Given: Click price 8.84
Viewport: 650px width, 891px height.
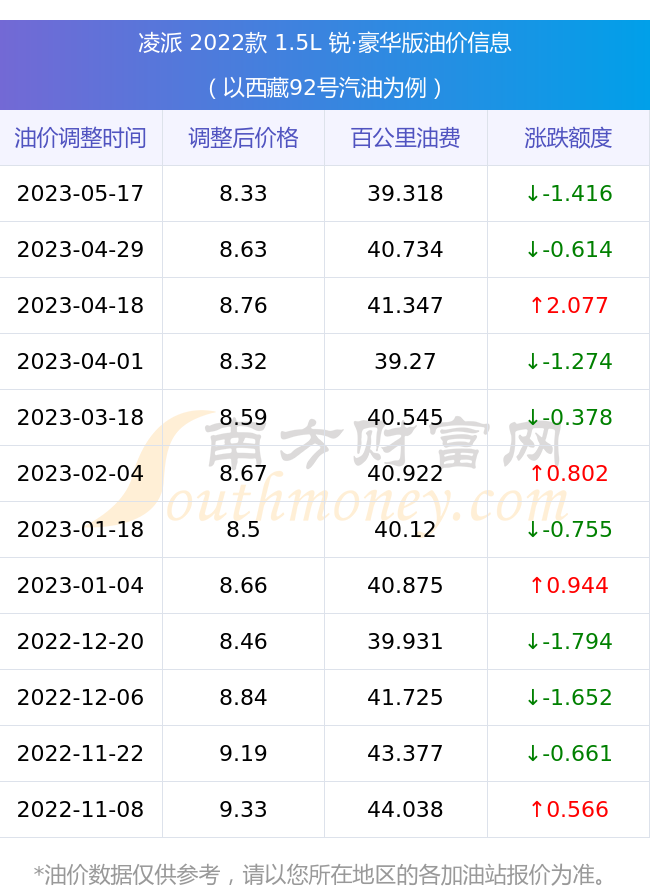Looking at the screenshot, I should [243, 698].
